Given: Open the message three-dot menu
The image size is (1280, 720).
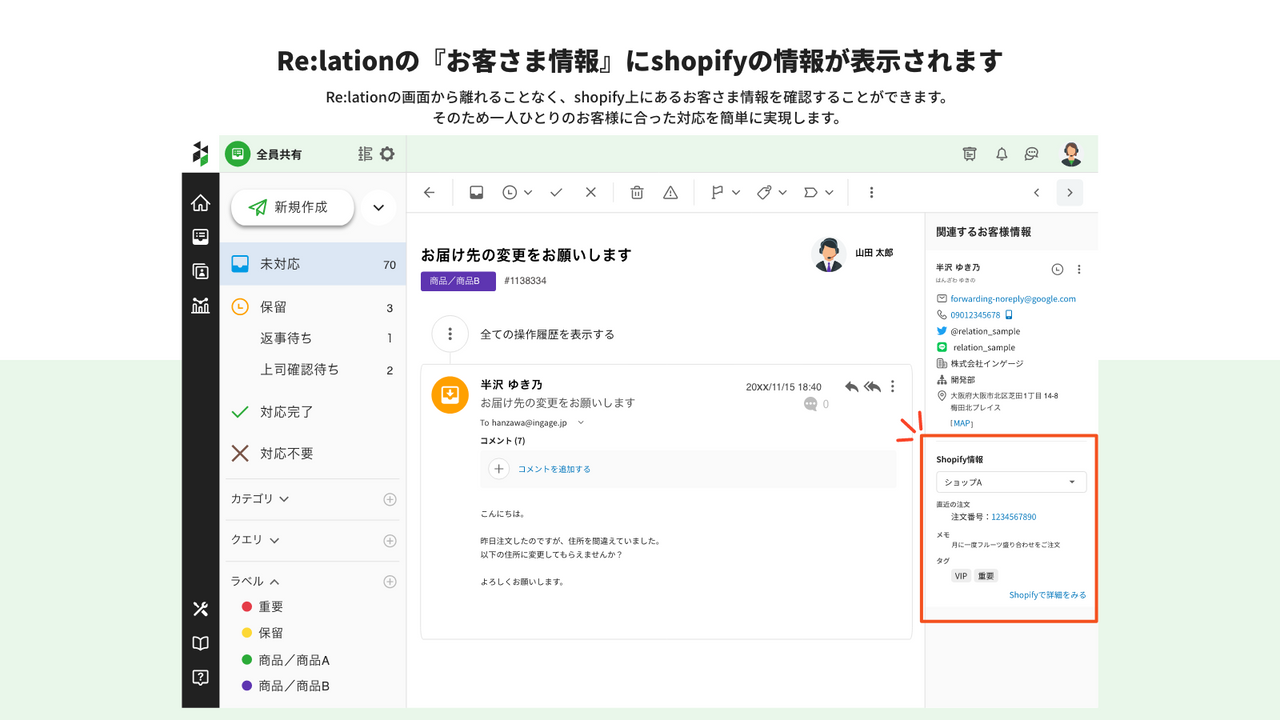Looking at the screenshot, I should [893, 387].
